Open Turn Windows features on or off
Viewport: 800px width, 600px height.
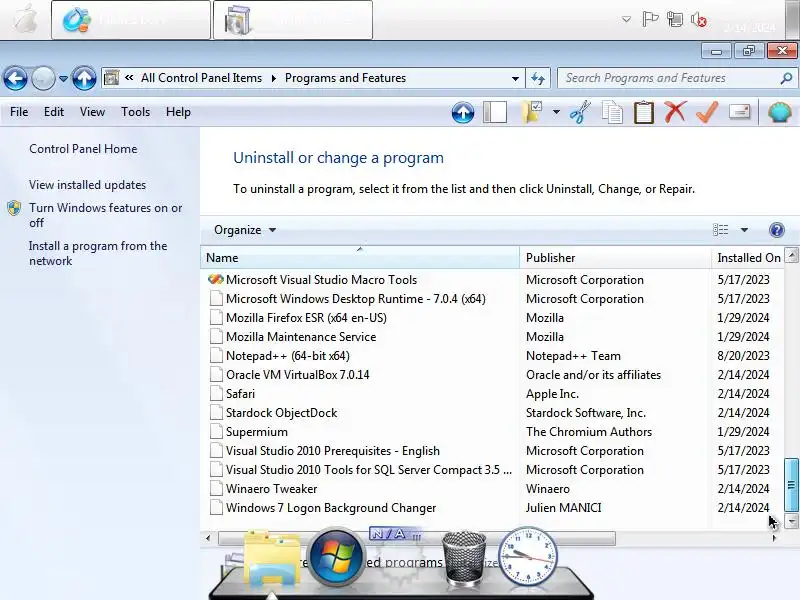click(x=105, y=215)
